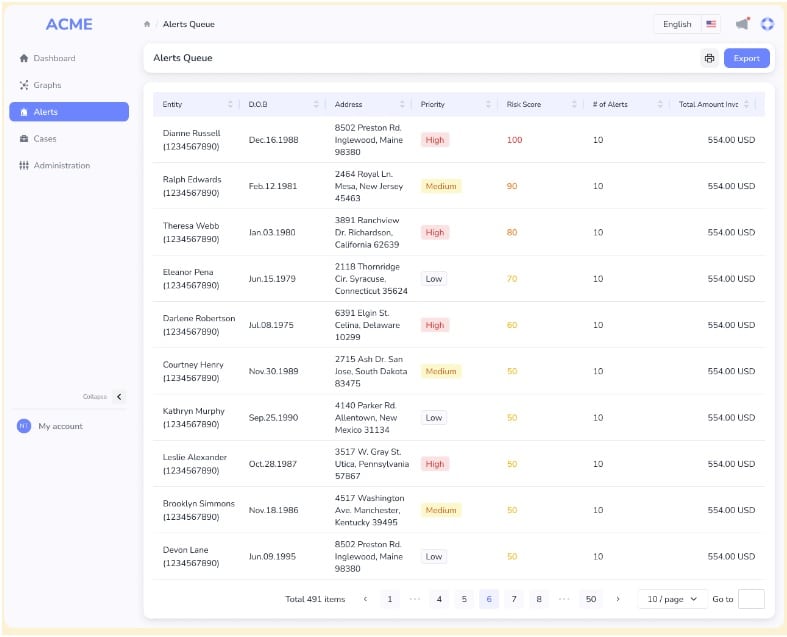Collapse the sidebar with the chevron

click(119, 397)
